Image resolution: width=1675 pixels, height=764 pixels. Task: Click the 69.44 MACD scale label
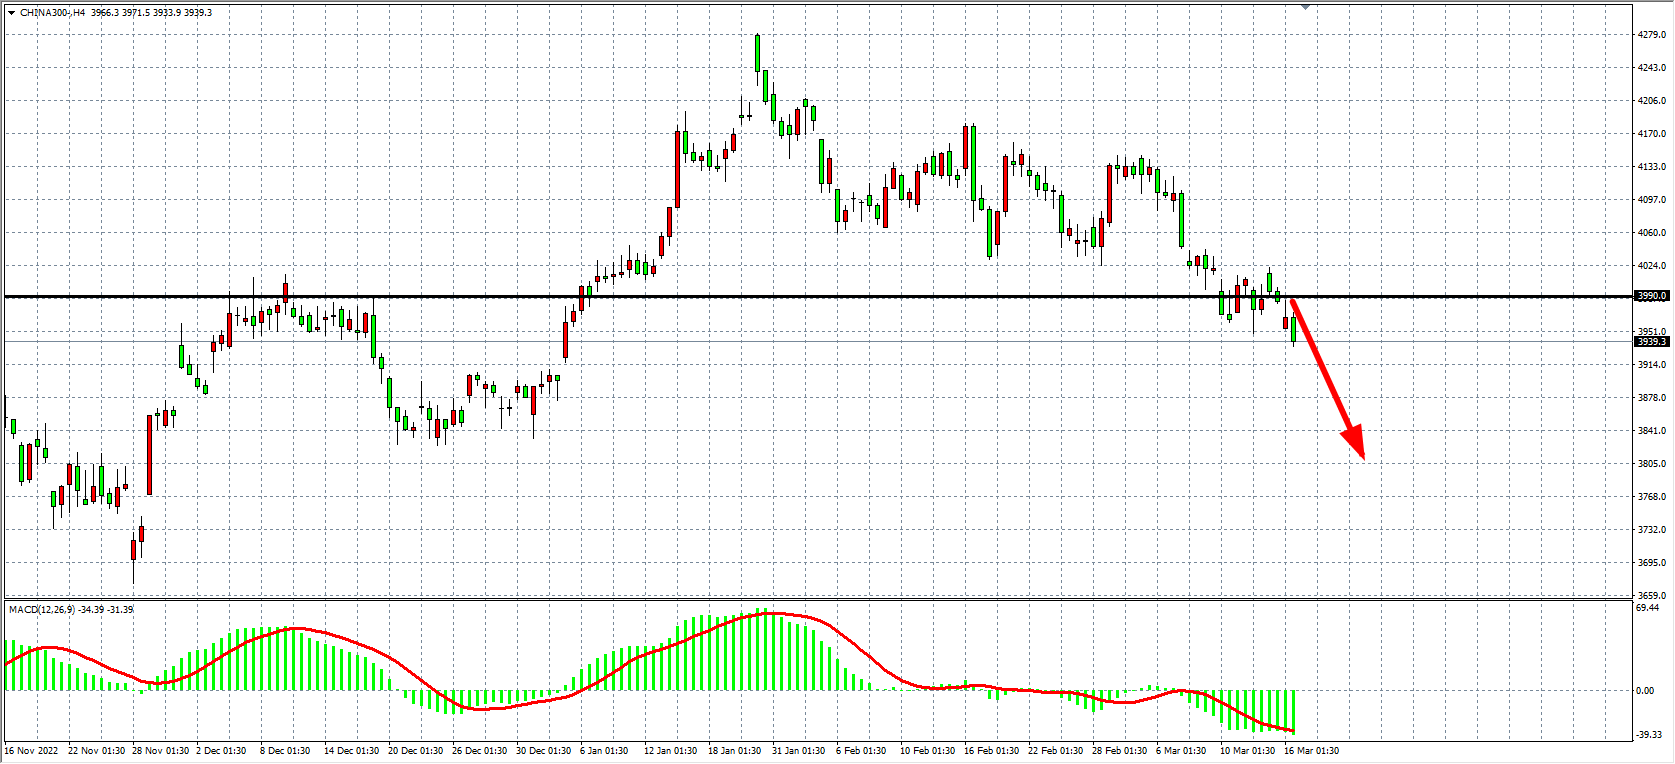coord(1648,608)
